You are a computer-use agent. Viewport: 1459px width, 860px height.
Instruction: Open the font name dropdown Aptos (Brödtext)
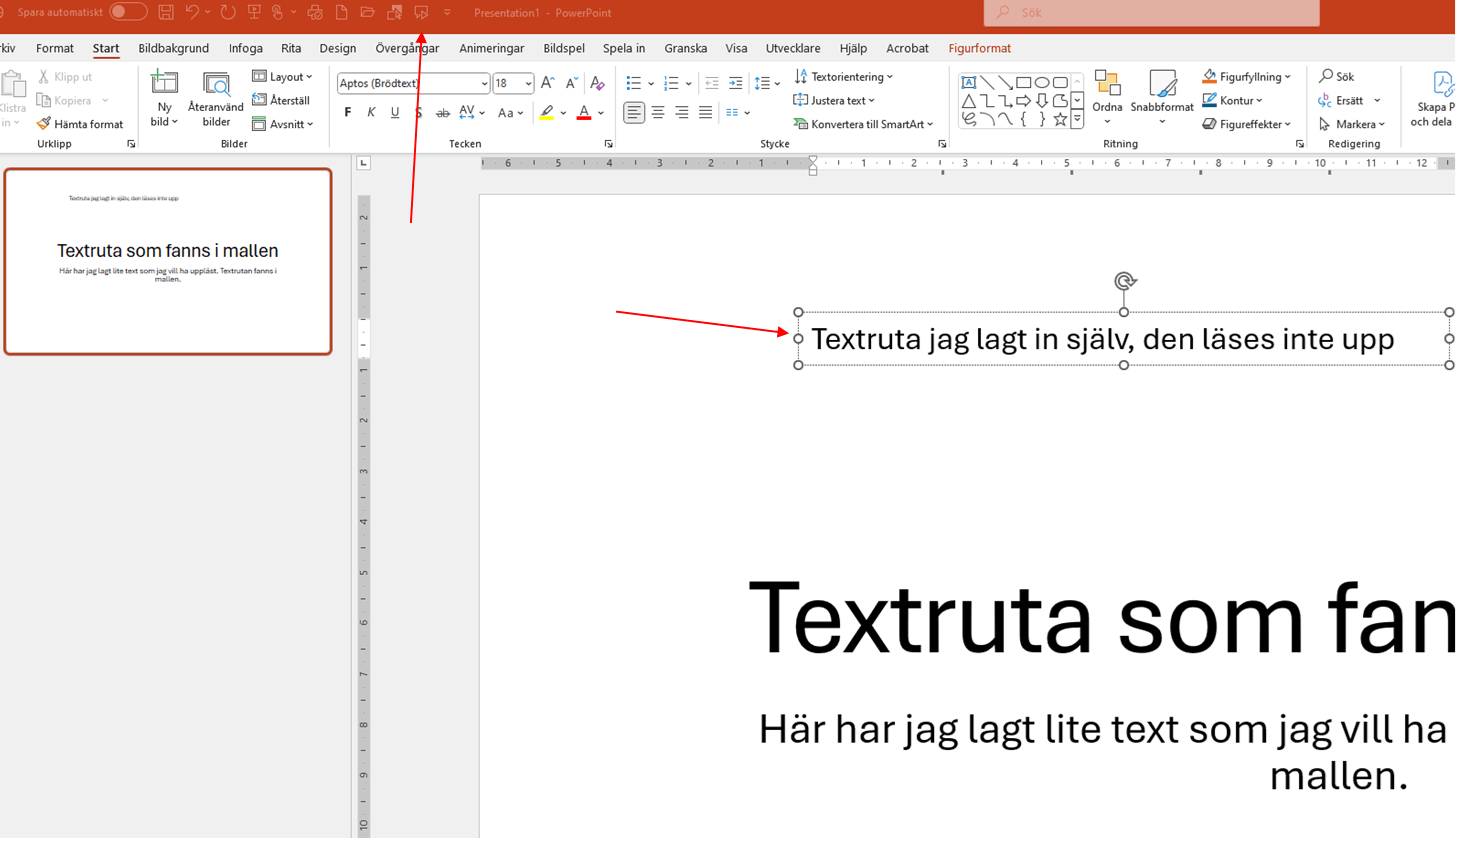tap(484, 84)
